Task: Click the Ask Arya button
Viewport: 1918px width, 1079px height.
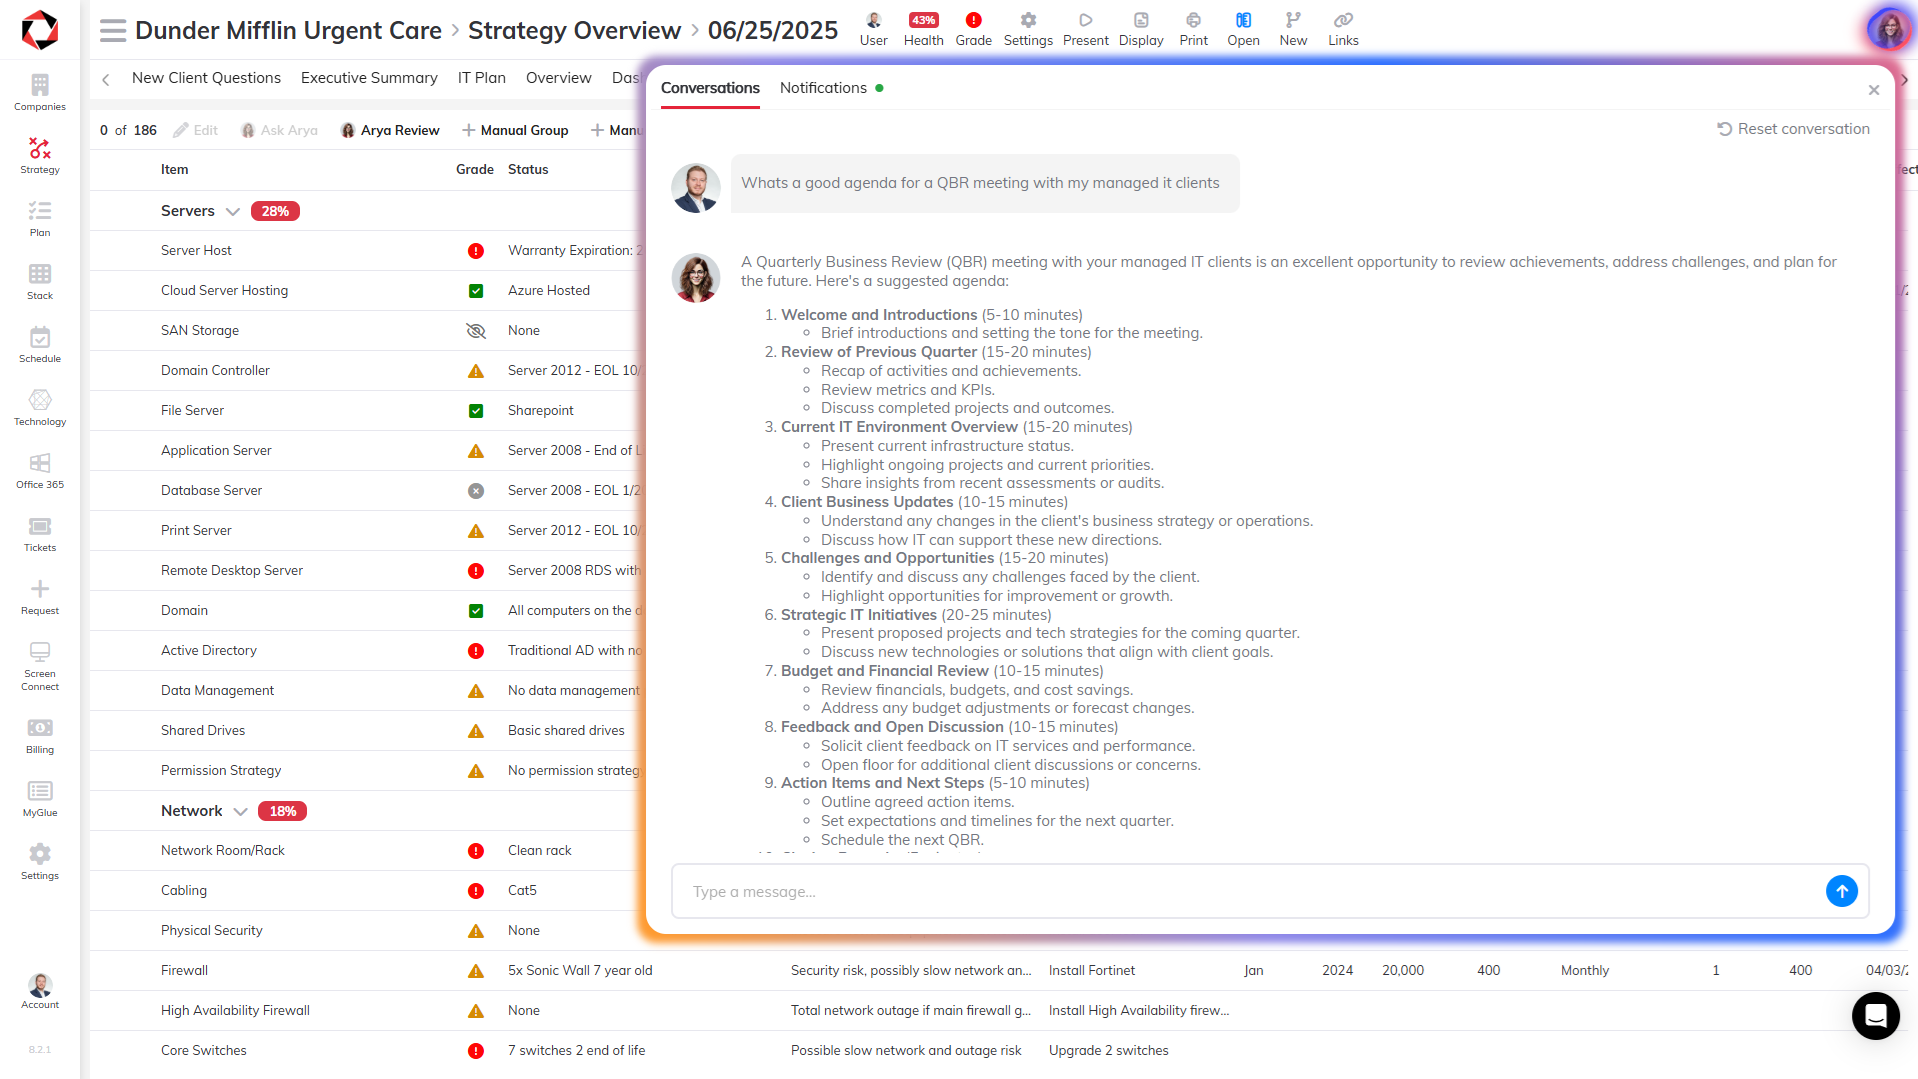Action: click(279, 130)
